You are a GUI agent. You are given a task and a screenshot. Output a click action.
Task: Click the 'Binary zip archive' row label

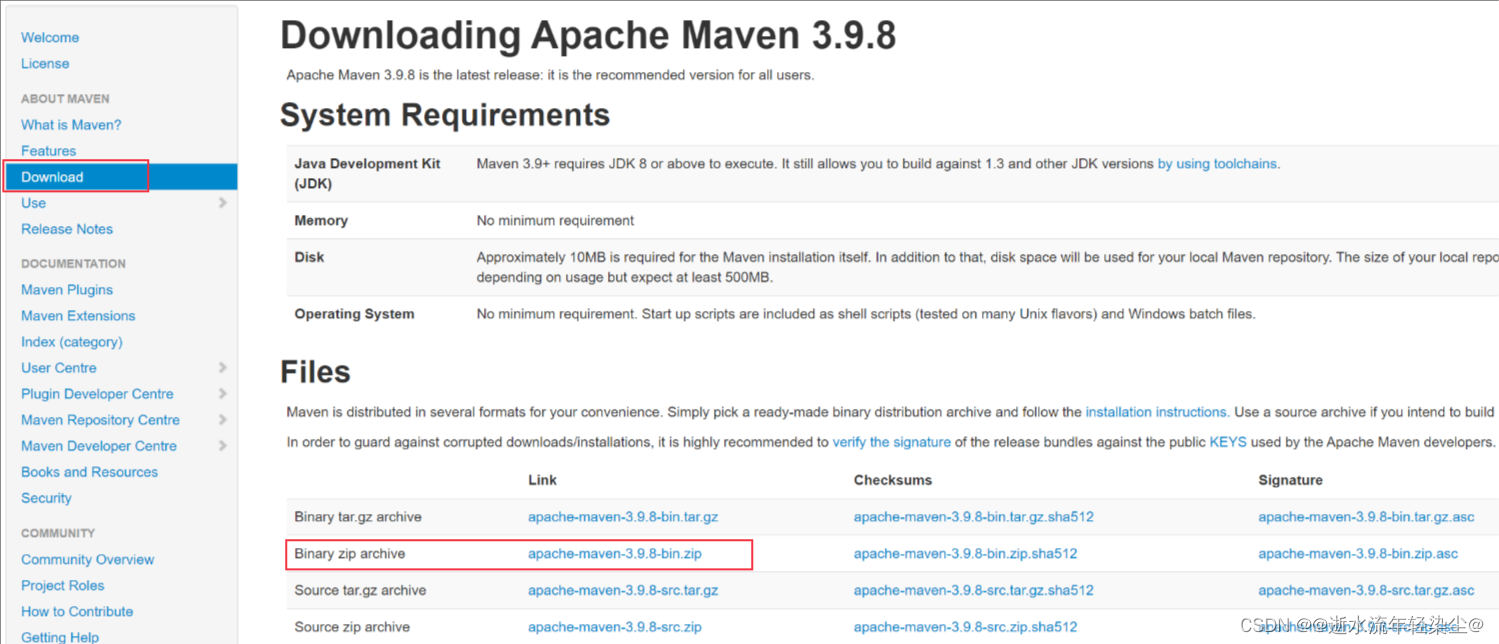tap(350, 554)
